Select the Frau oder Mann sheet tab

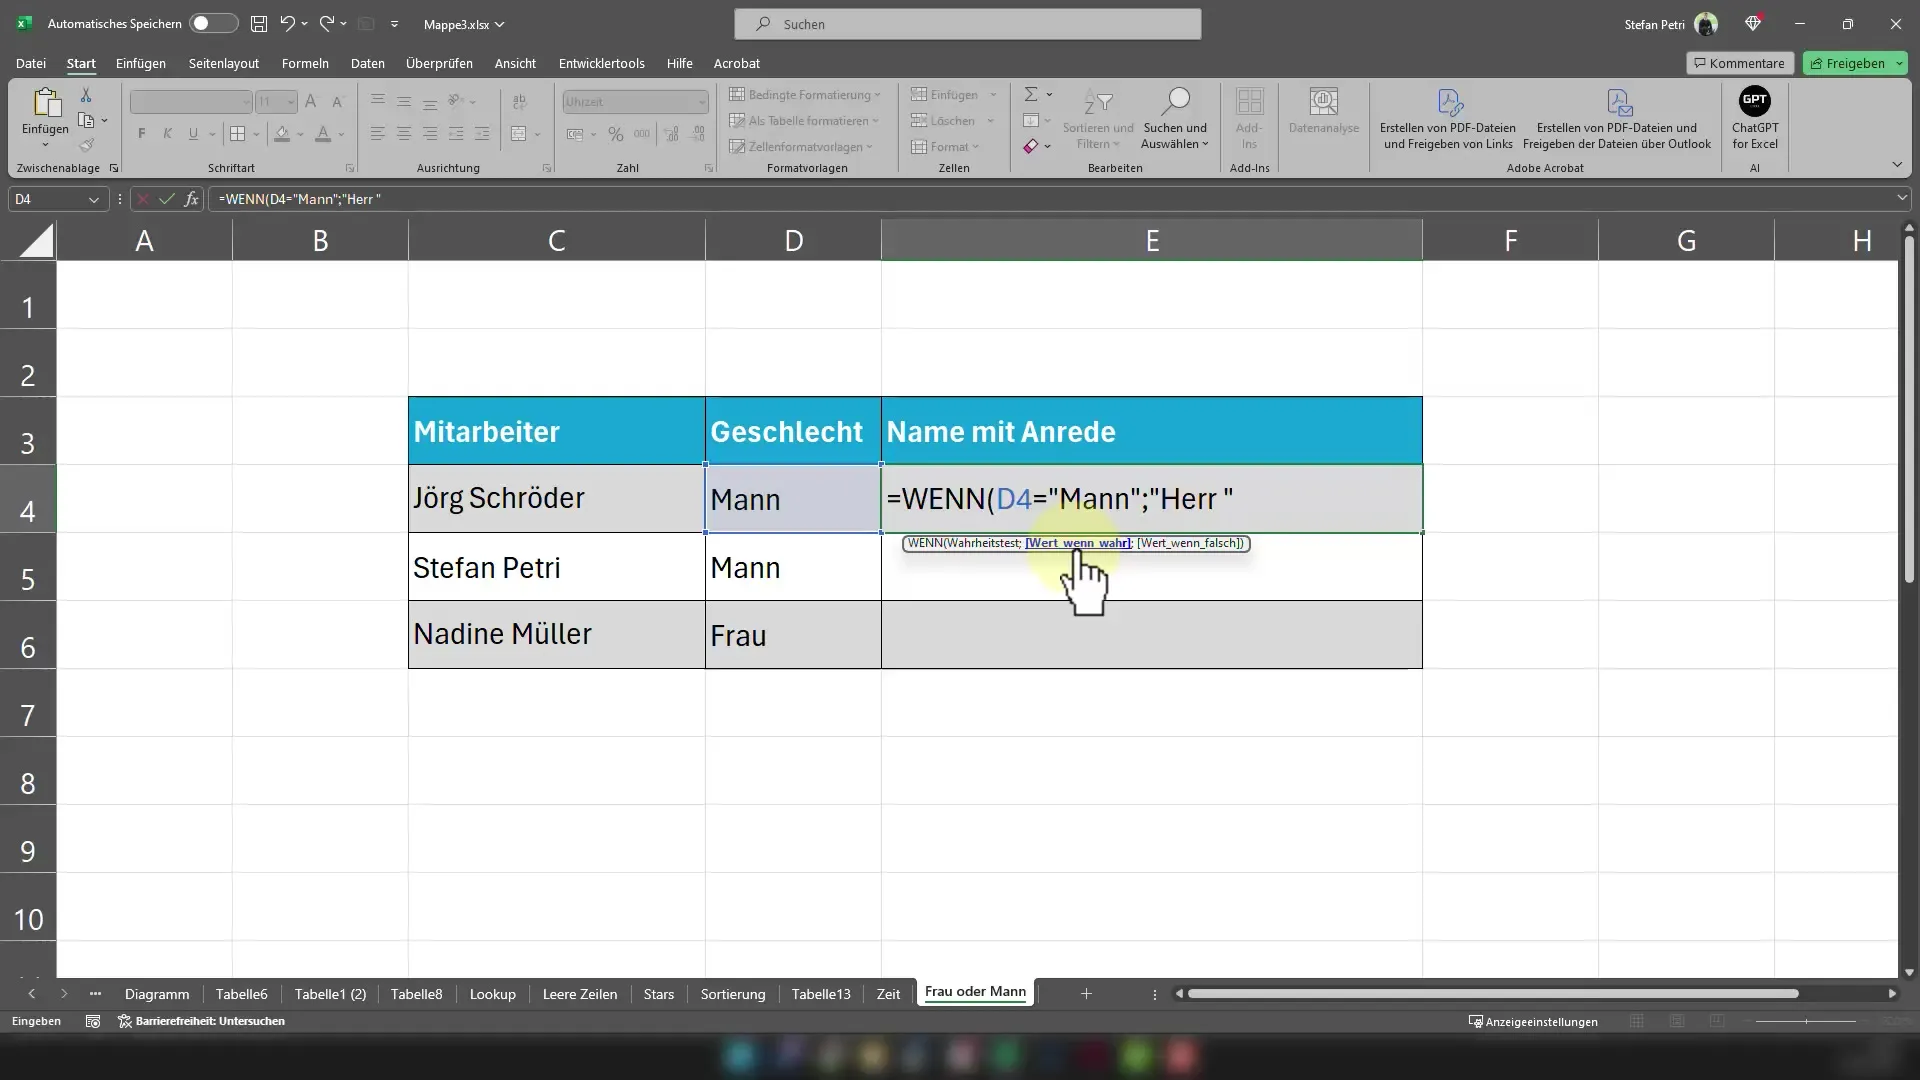(x=976, y=992)
